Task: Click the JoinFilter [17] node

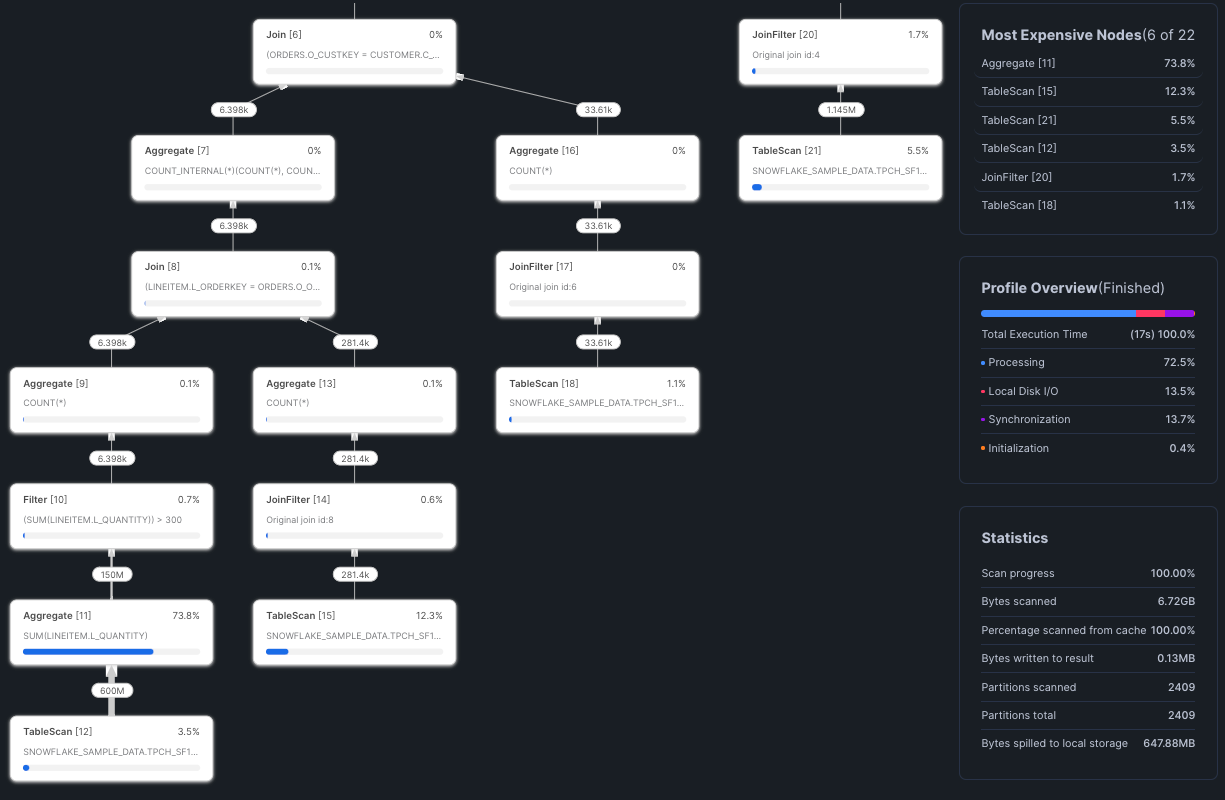Action: pos(597,283)
